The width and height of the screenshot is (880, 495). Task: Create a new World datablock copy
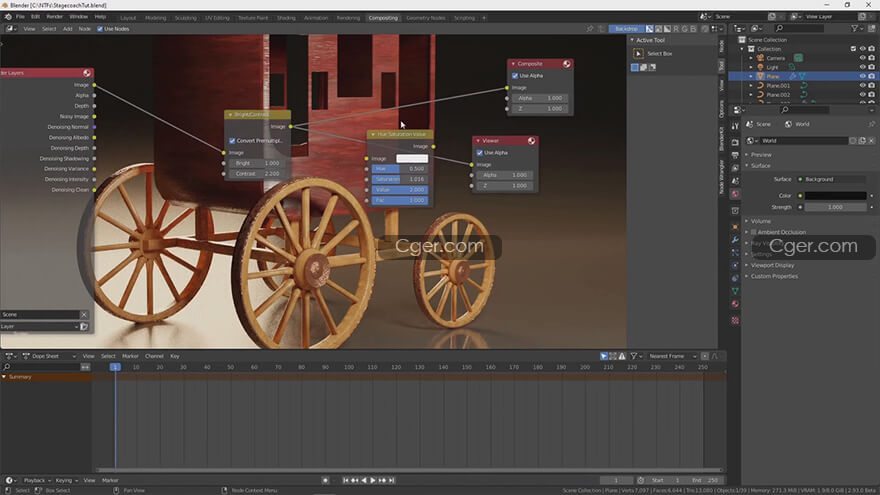coord(862,141)
